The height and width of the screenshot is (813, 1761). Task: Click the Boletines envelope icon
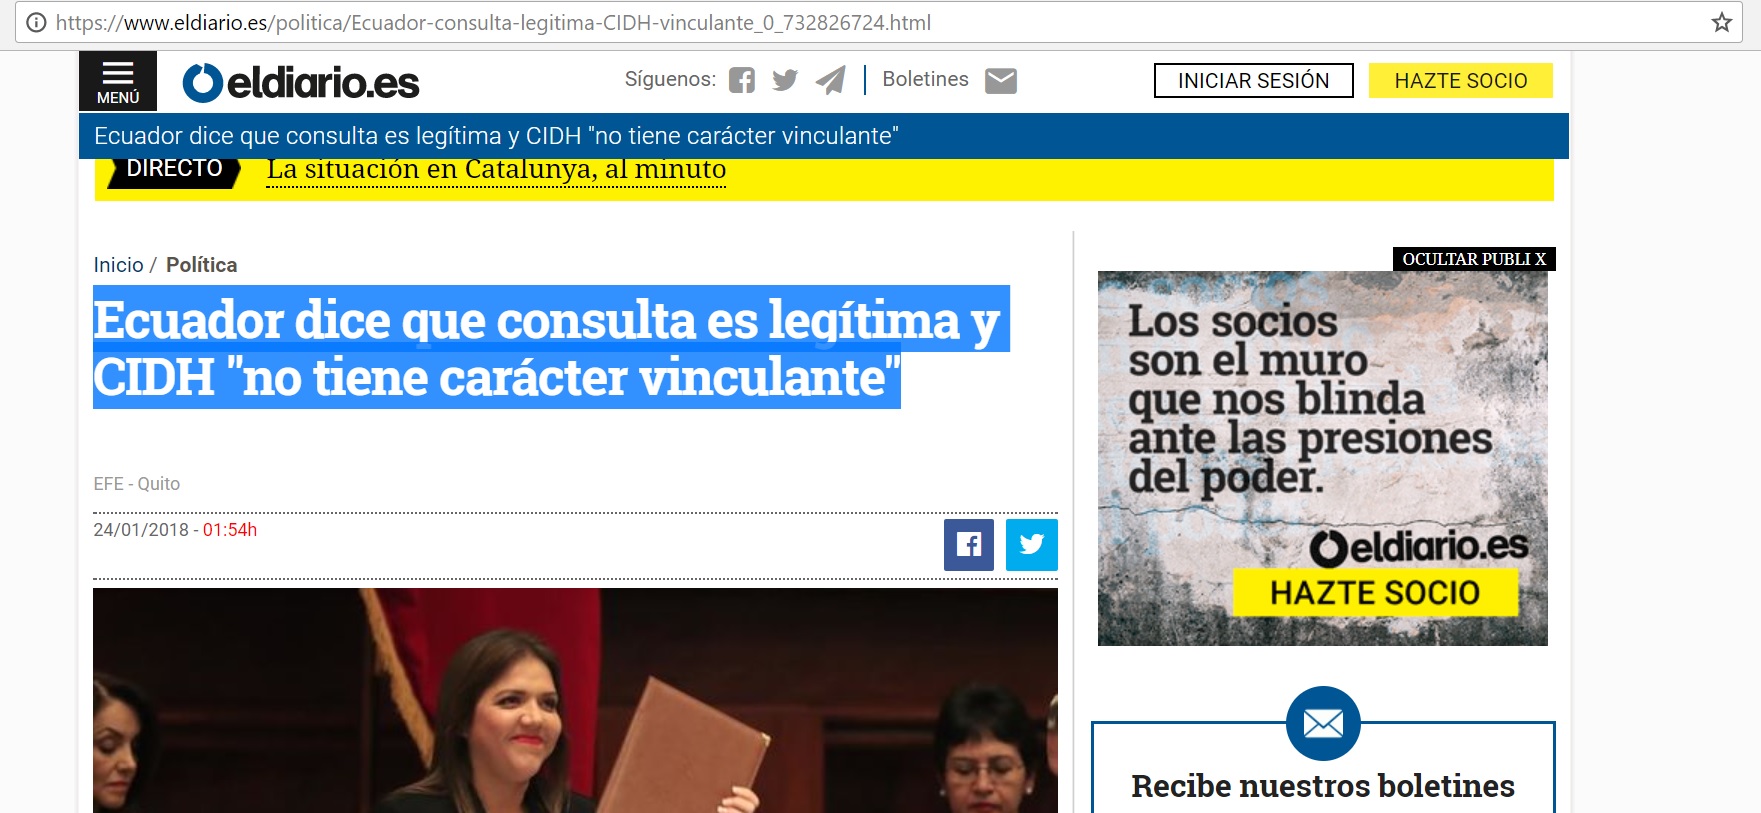point(1000,80)
